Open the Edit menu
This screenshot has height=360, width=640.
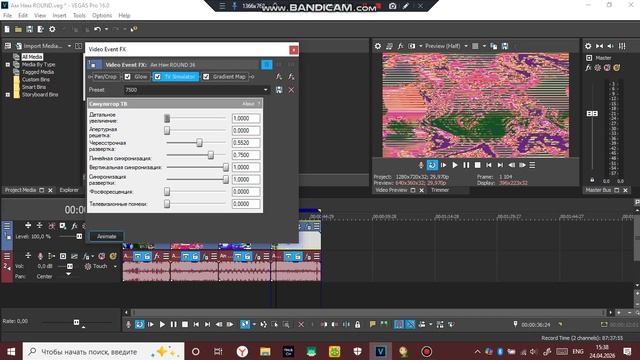point(23,16)
